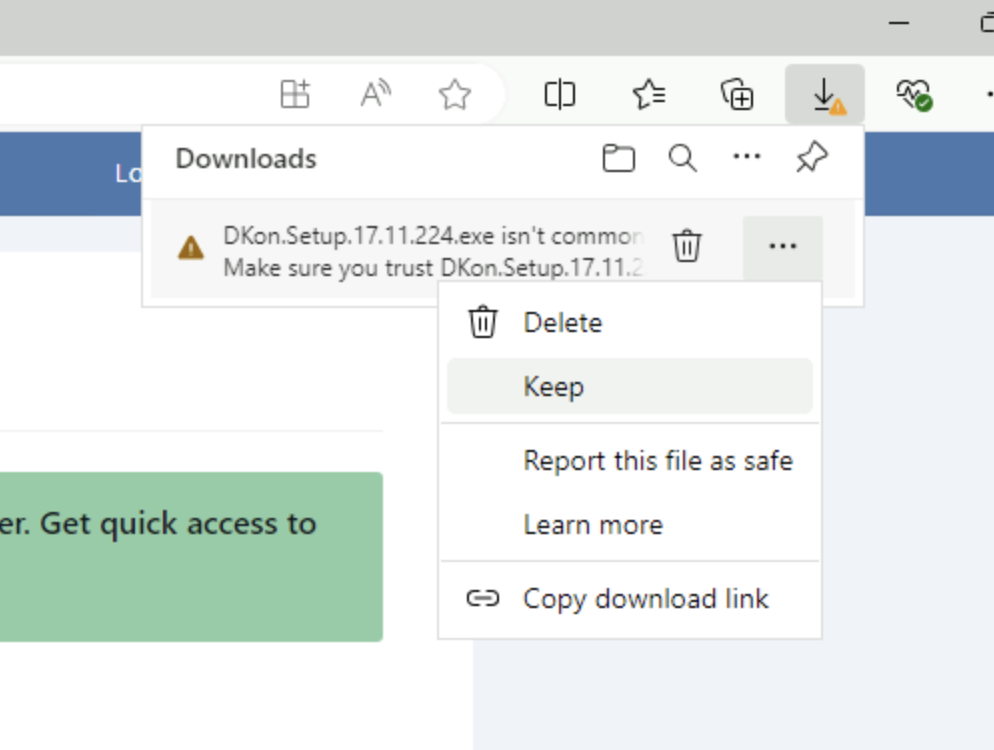Search downloads with magnifier icon

click(x=683, y=158)
